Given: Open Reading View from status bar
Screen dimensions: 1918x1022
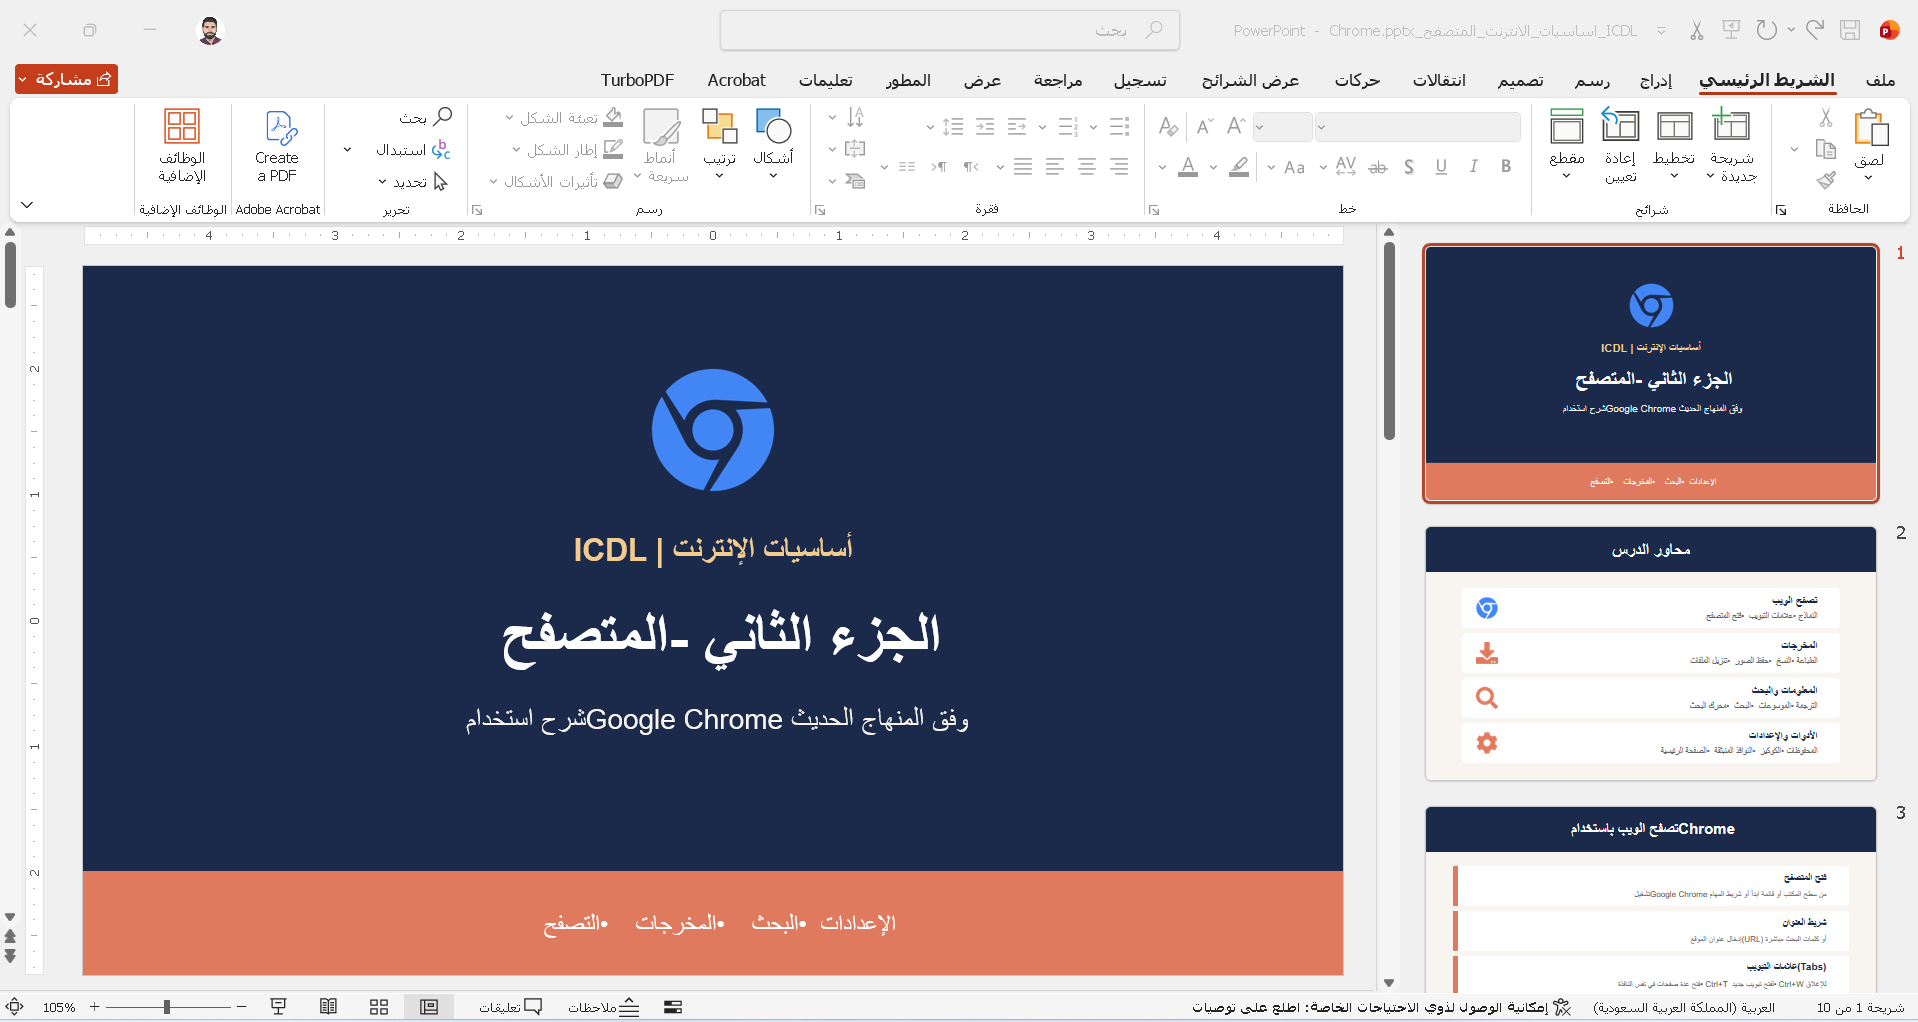Looking at the screenshot, I should tap(328, 1007).
